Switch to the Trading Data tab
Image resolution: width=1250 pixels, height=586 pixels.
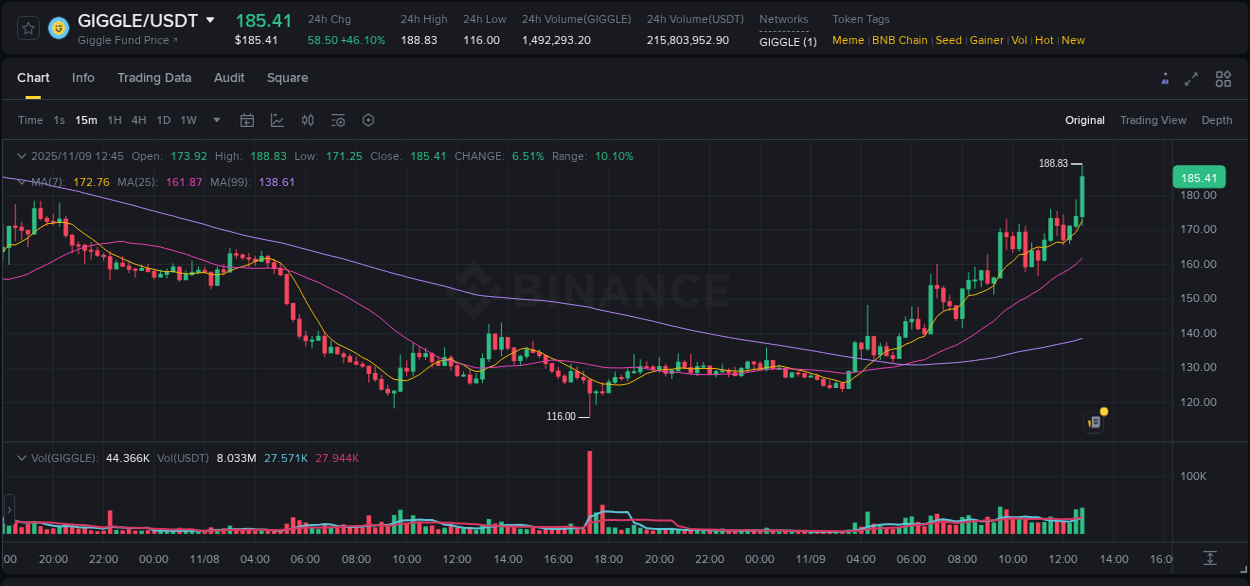click(154, 78)
